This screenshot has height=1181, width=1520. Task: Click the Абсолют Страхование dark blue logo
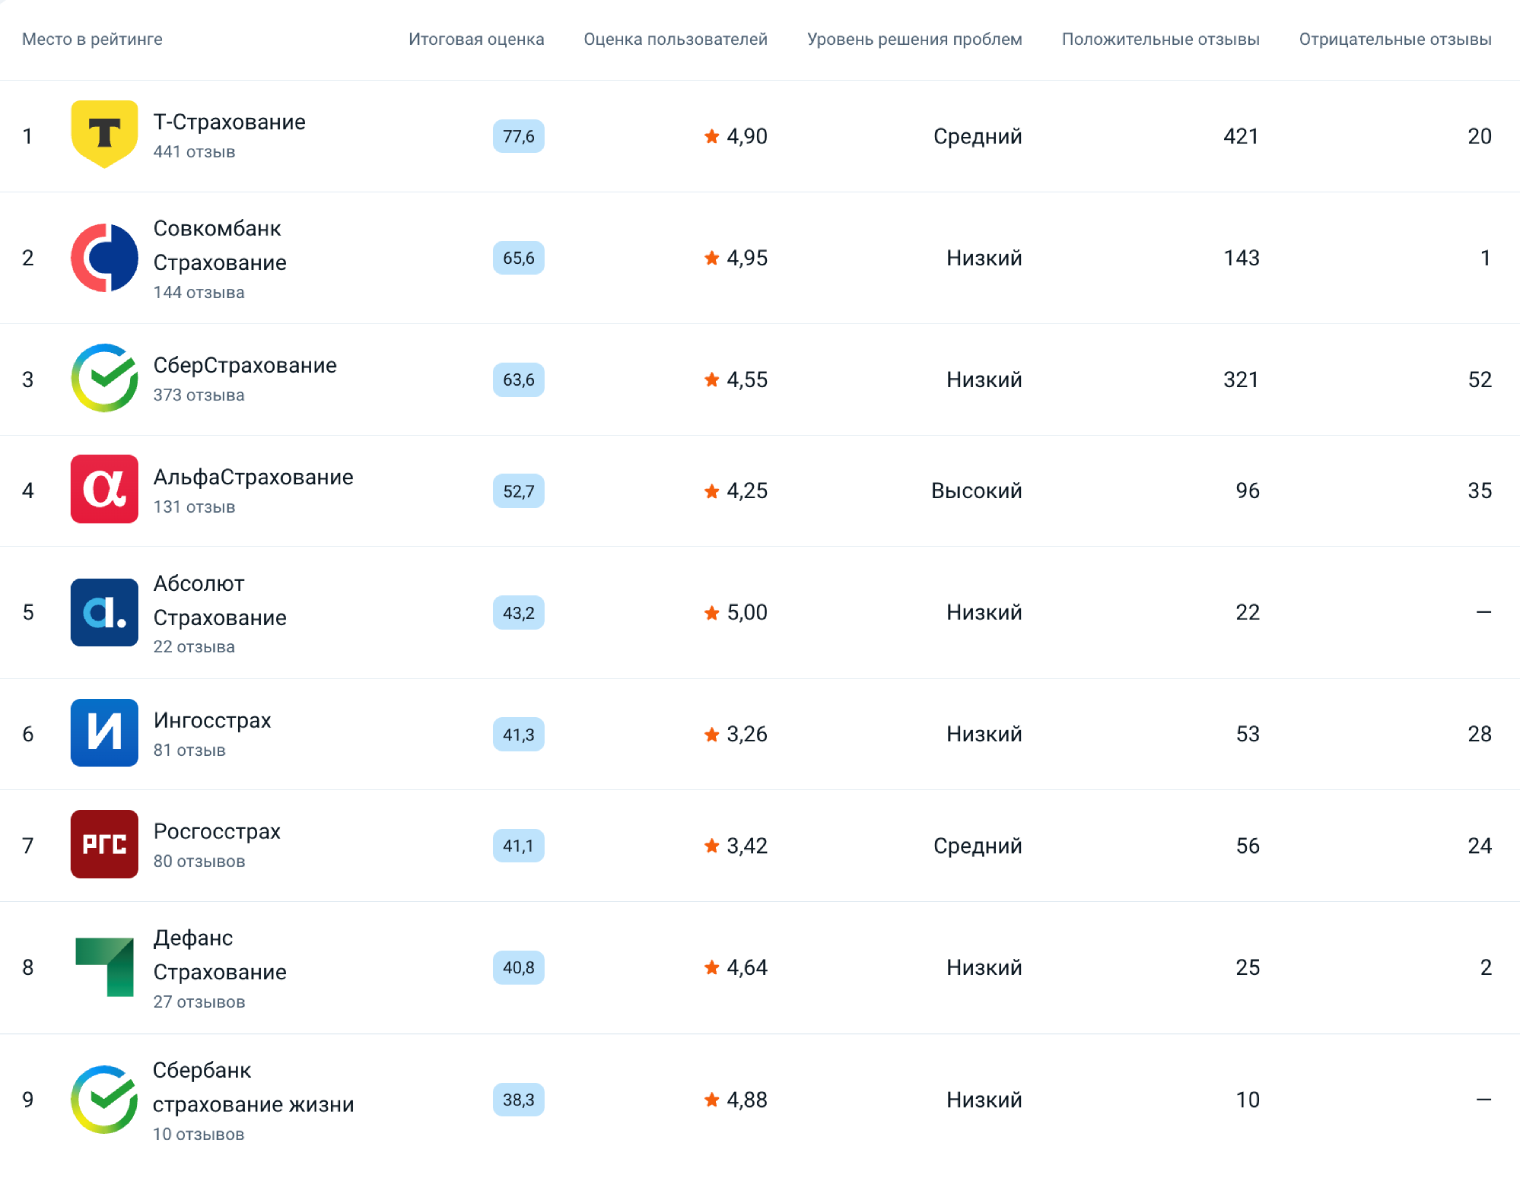105,612
